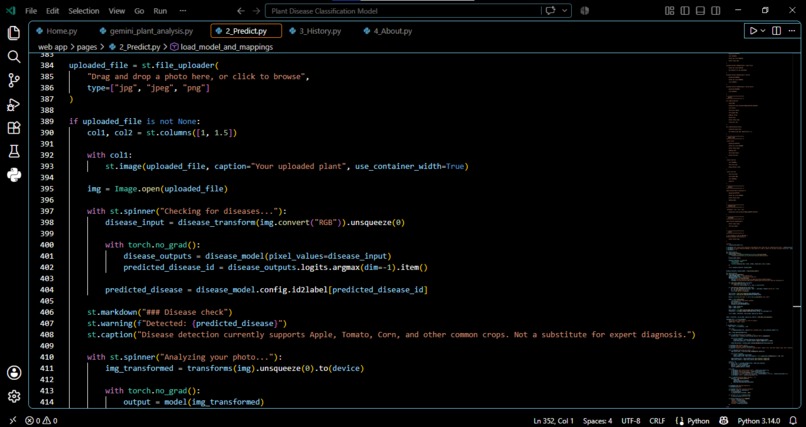Toggle the Primary Side Bar

point(685,11)
